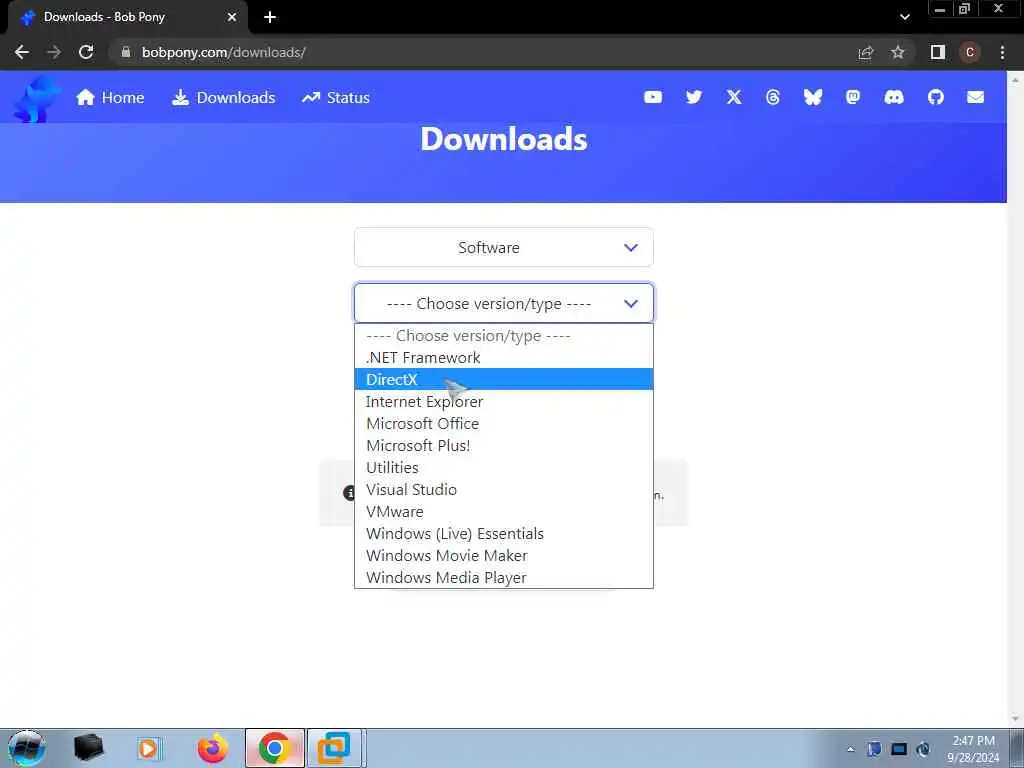This screenshot has height=768, width=1024.
Task: Open the Chrome profile avatar
Action: 970,52
